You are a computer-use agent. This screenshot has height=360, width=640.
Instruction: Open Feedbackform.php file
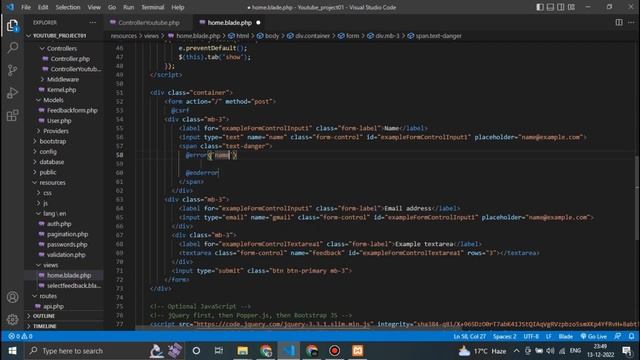click(72, 110)
